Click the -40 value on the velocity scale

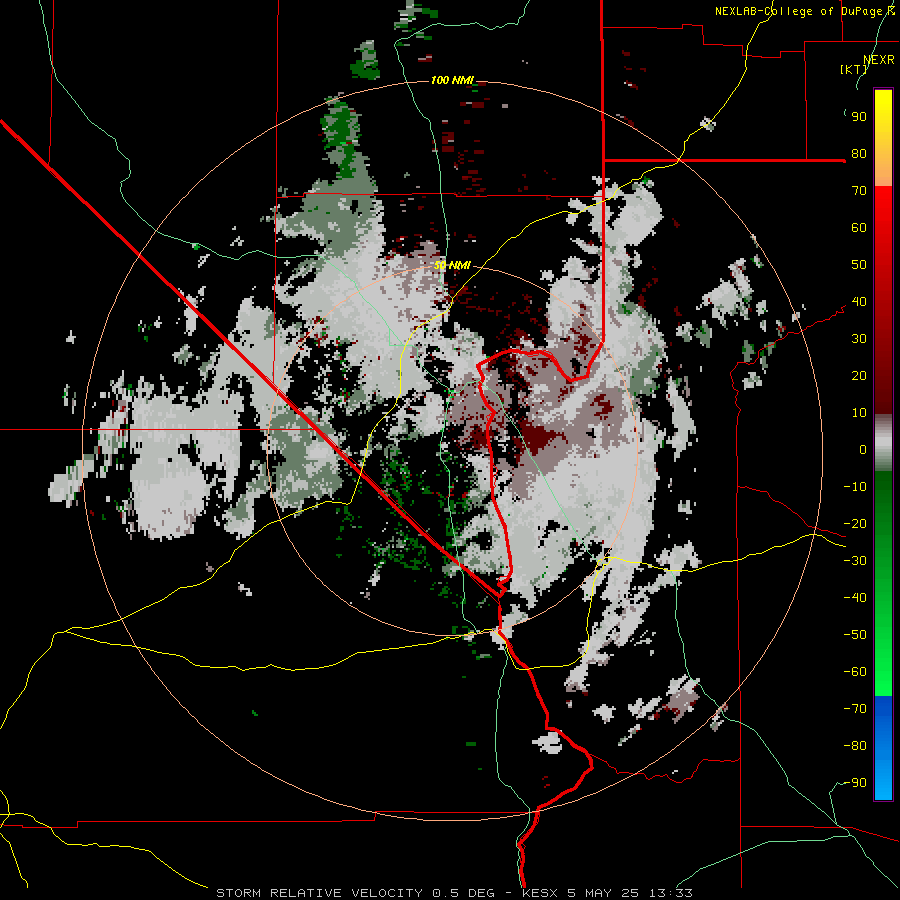855,598
